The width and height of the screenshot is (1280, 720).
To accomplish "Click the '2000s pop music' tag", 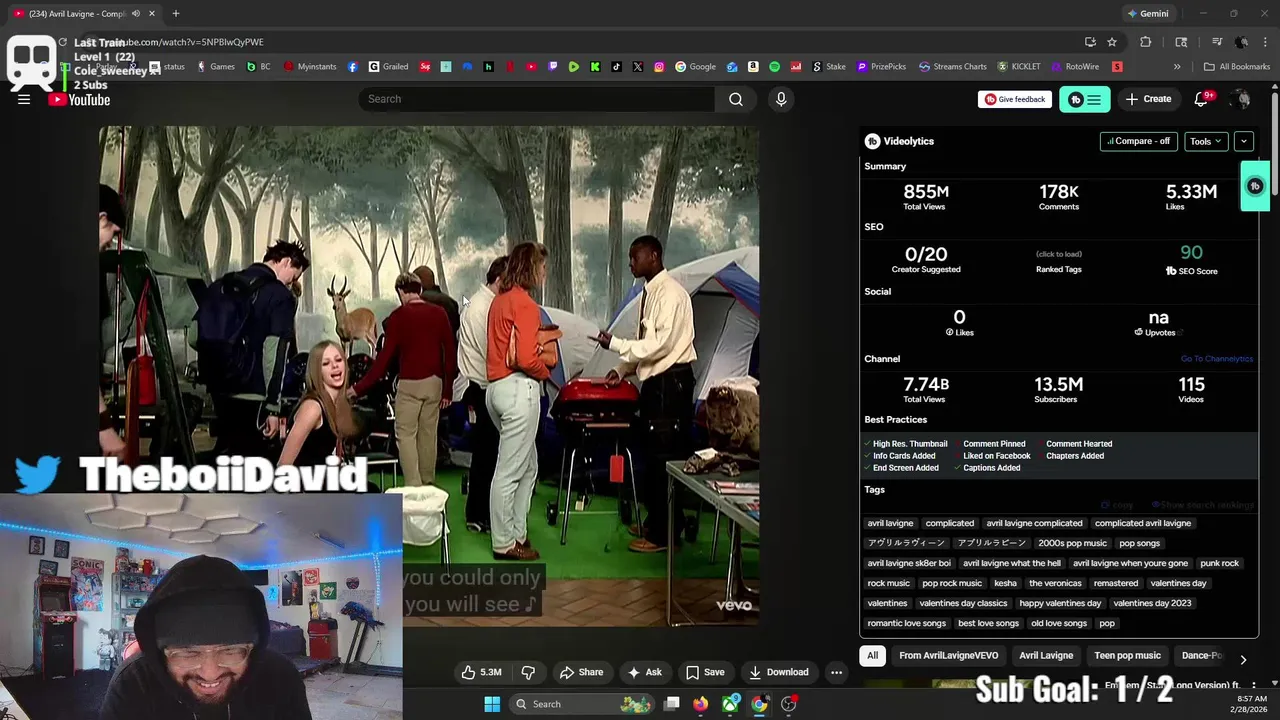I will point(1072,543).
